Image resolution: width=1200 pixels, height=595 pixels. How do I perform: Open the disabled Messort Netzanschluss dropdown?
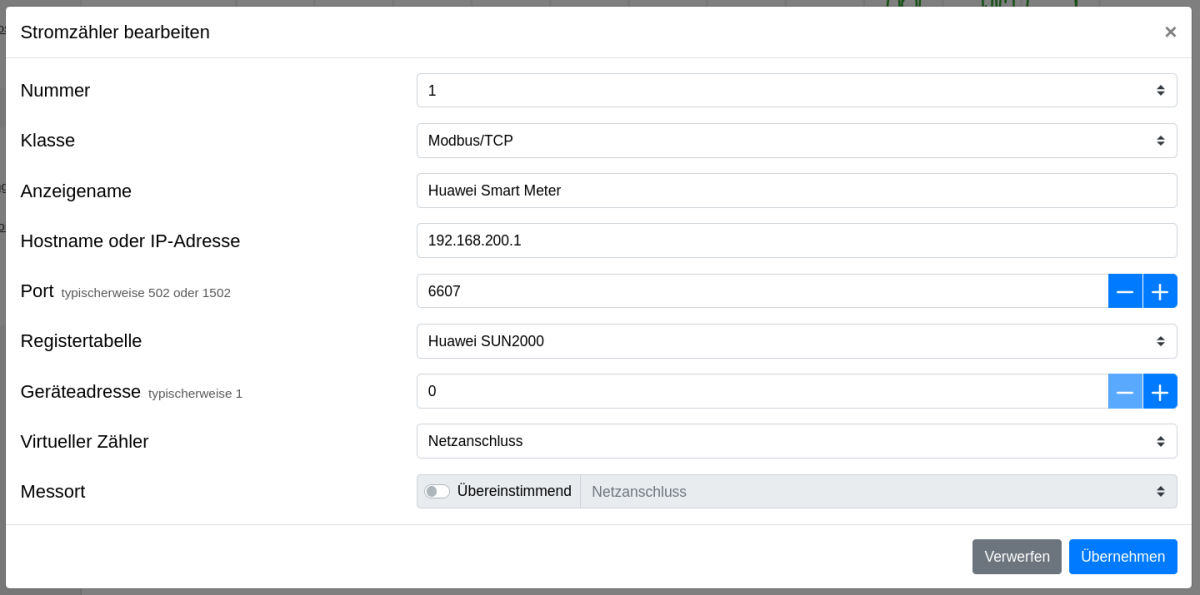point(878,491)
